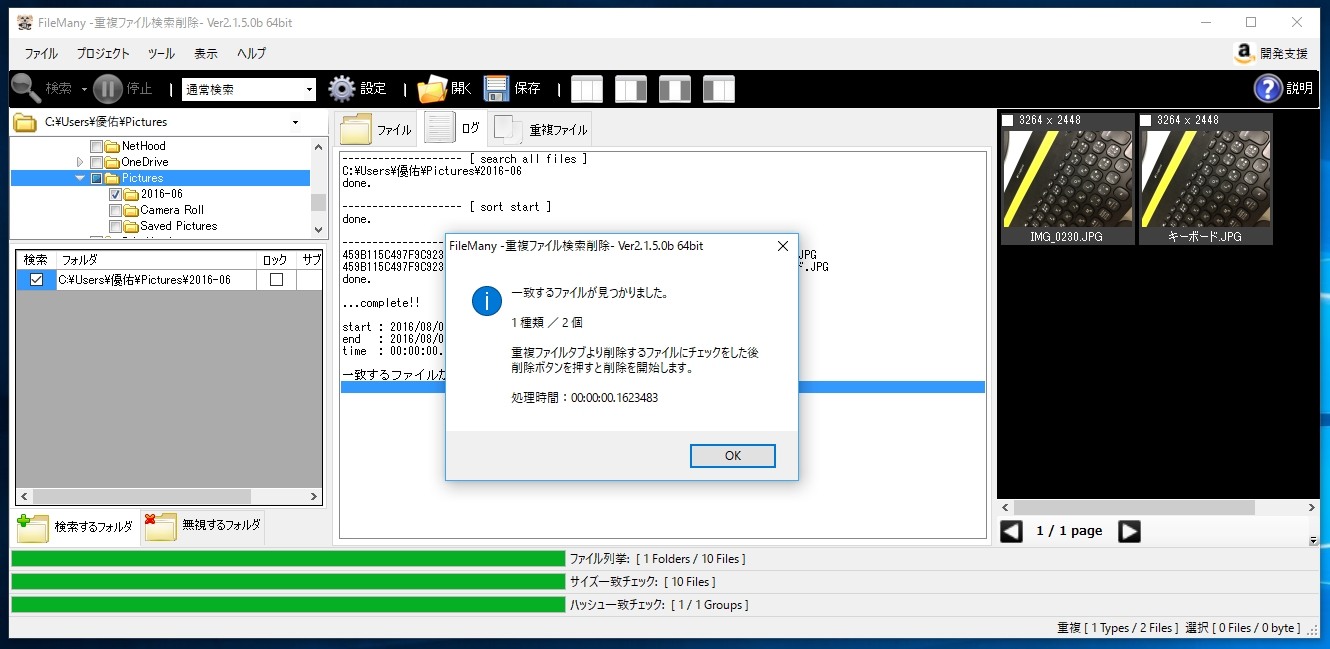Screen dimensions: 1330x649
Task: Check the IMG_0230.JPG thumbnail checkbox
Action: pyautogui.click(x=1008, y=120)
